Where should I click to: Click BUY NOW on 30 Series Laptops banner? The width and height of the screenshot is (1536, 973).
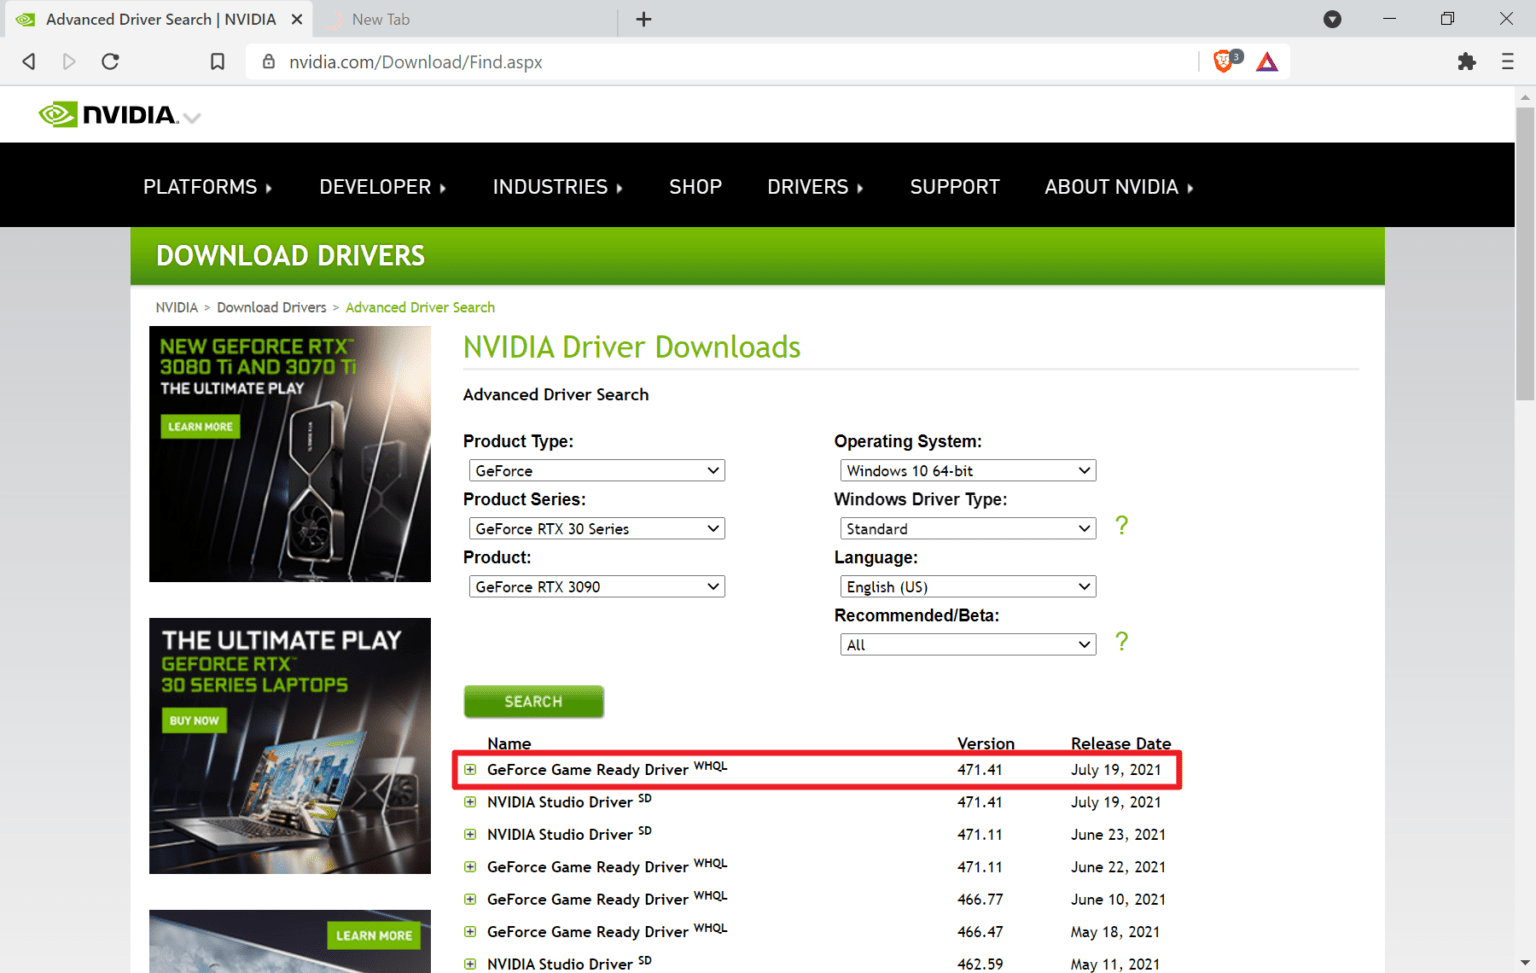194,720
